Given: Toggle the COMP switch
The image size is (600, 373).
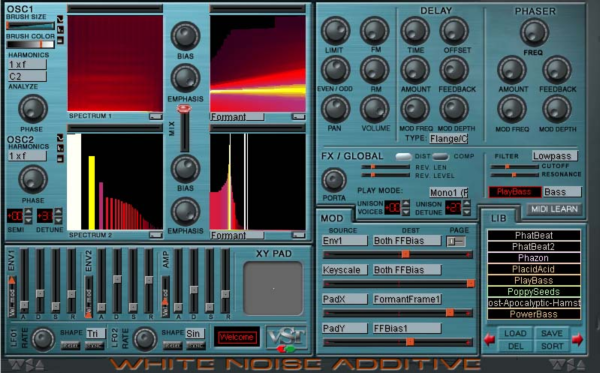Looking at the screenshot, I should click(440, 156).
